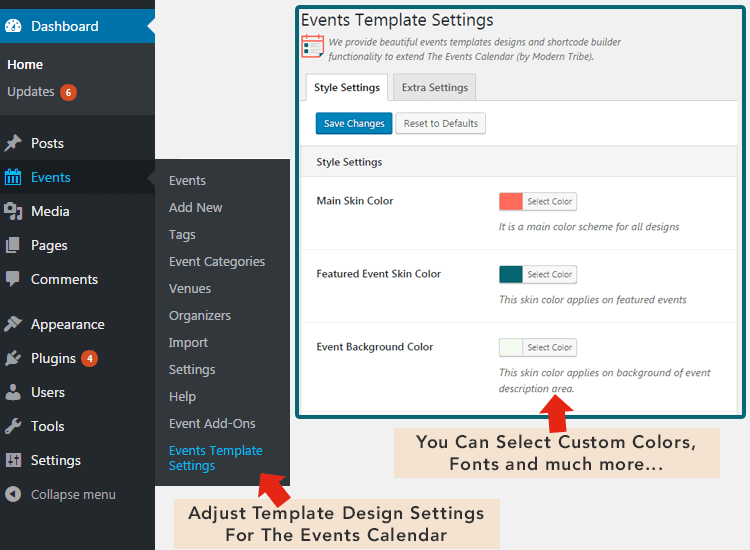Click the teal Featured Event color swatch
The image size is (750, 550).
[511, 275]
